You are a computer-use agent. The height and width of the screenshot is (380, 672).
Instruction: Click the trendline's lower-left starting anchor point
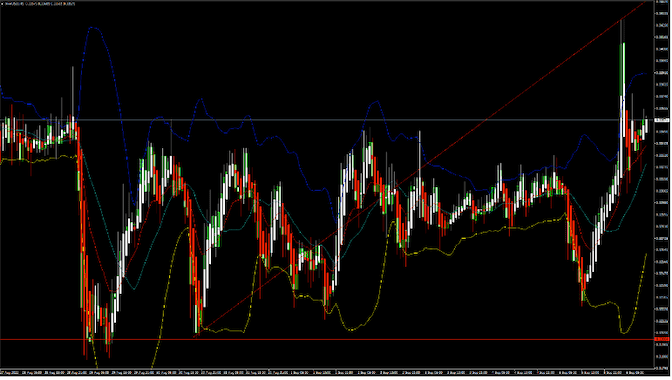[195, 337]
